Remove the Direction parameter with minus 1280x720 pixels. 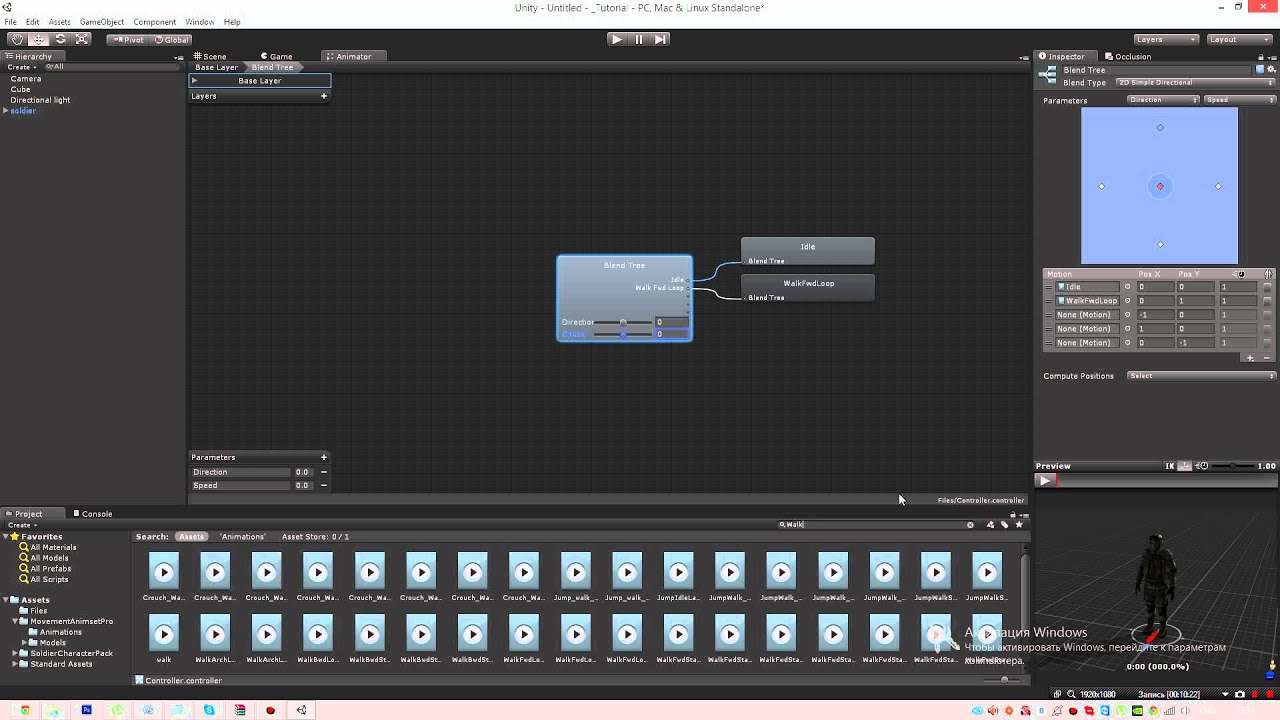pos(324,472)
